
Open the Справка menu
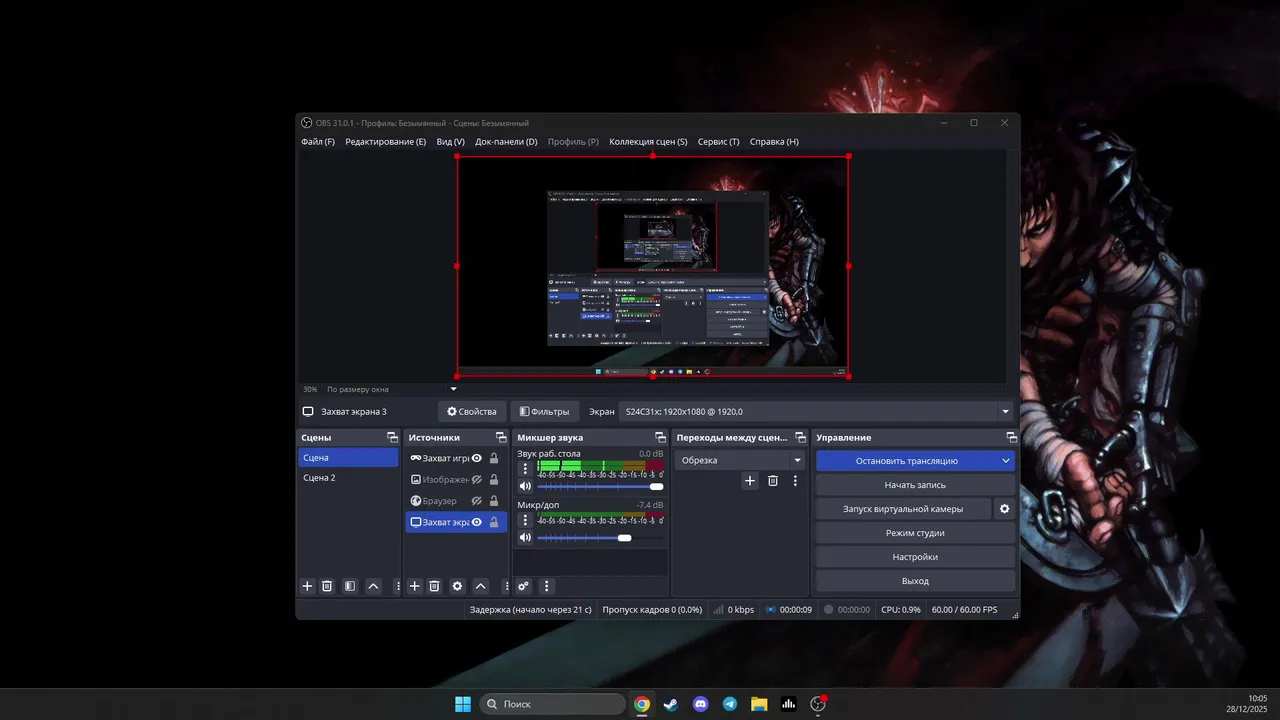774,142
